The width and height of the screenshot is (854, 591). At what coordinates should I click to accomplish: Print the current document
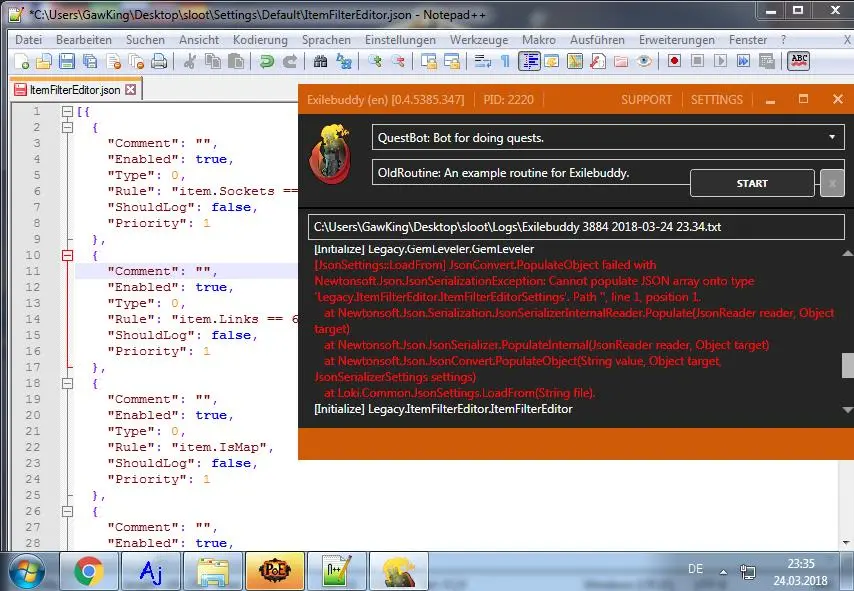(x=158, y=61)
